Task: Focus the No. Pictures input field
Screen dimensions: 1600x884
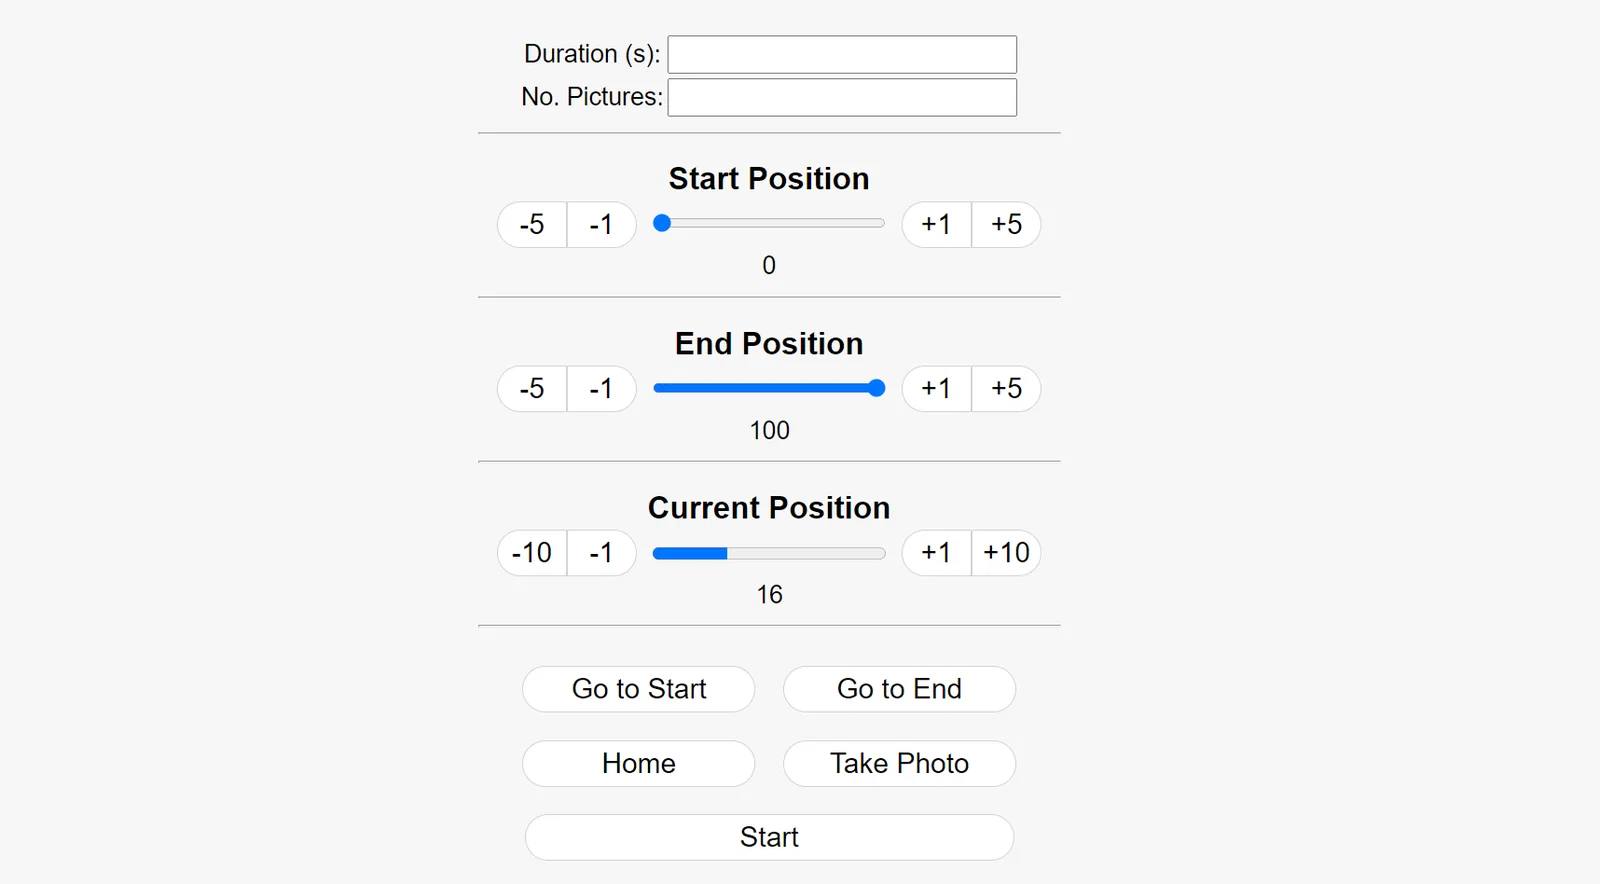Action: [842, 98]
